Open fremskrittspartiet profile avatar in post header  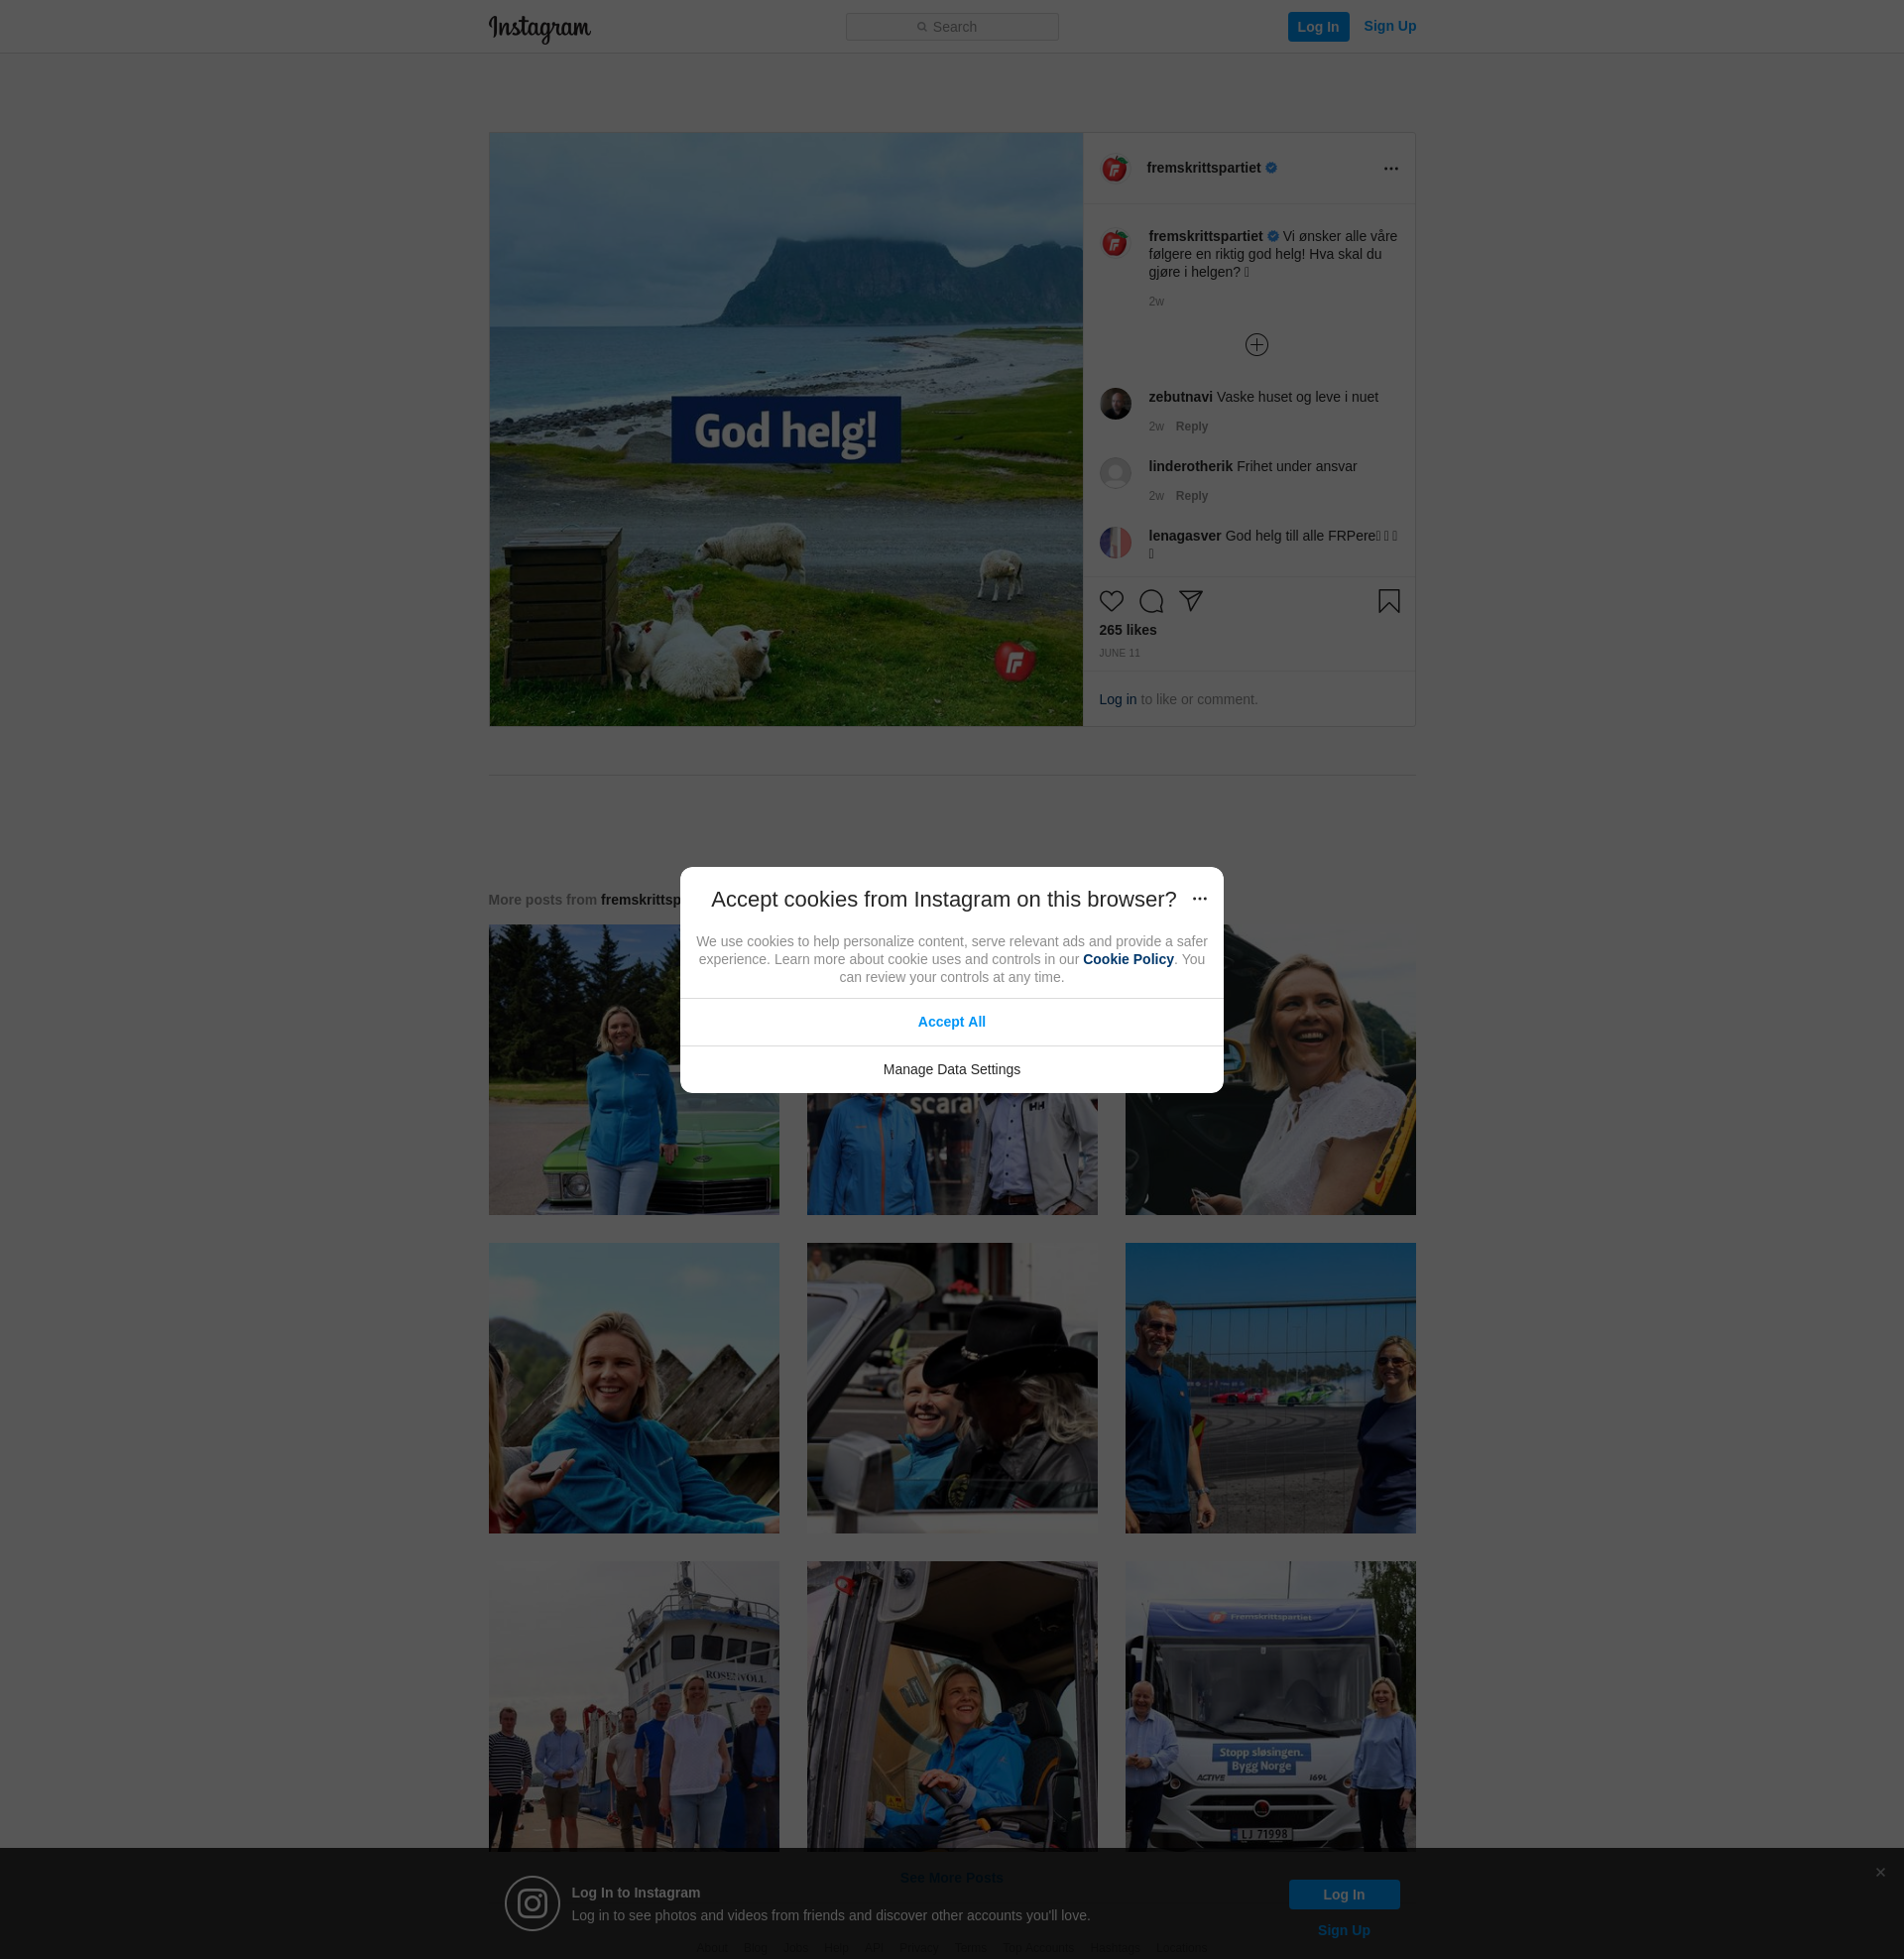pos(1114,168)
